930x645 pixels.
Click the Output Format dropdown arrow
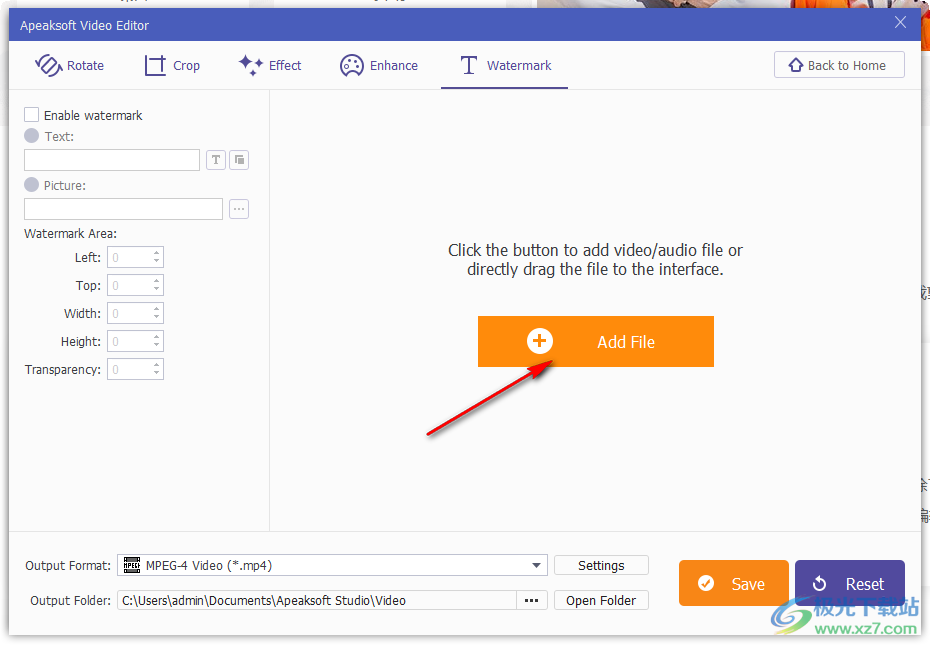click(536, 565)
